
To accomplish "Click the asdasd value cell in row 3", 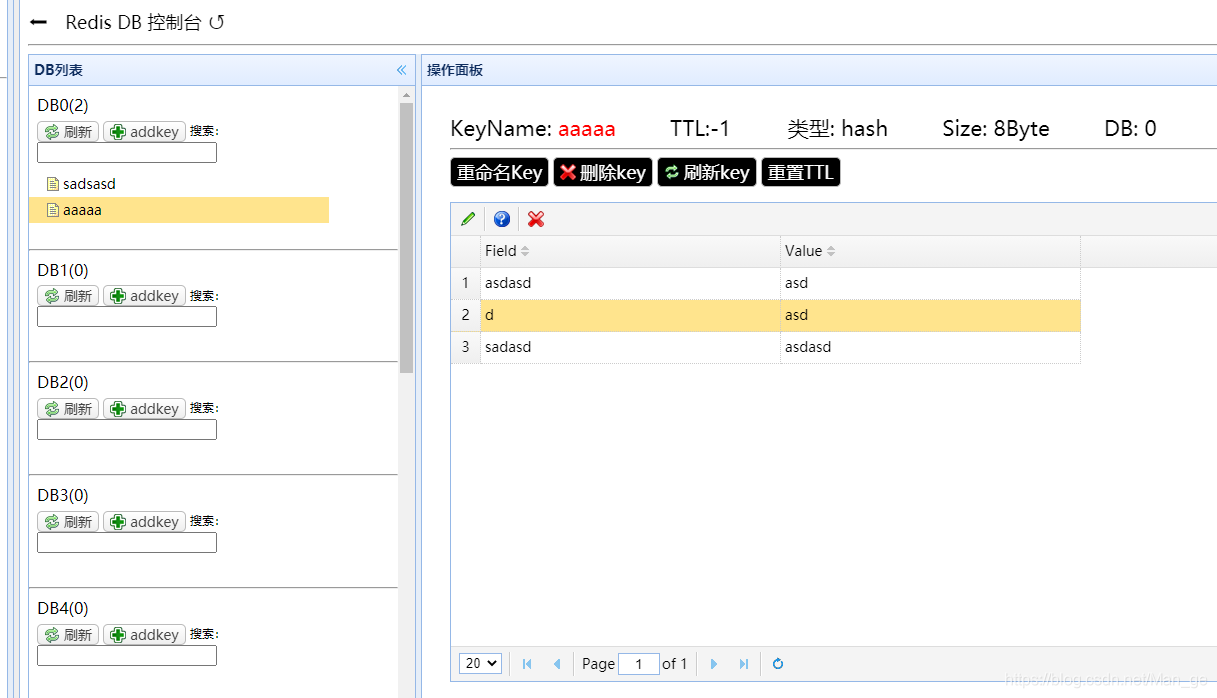I will point(930,347).
